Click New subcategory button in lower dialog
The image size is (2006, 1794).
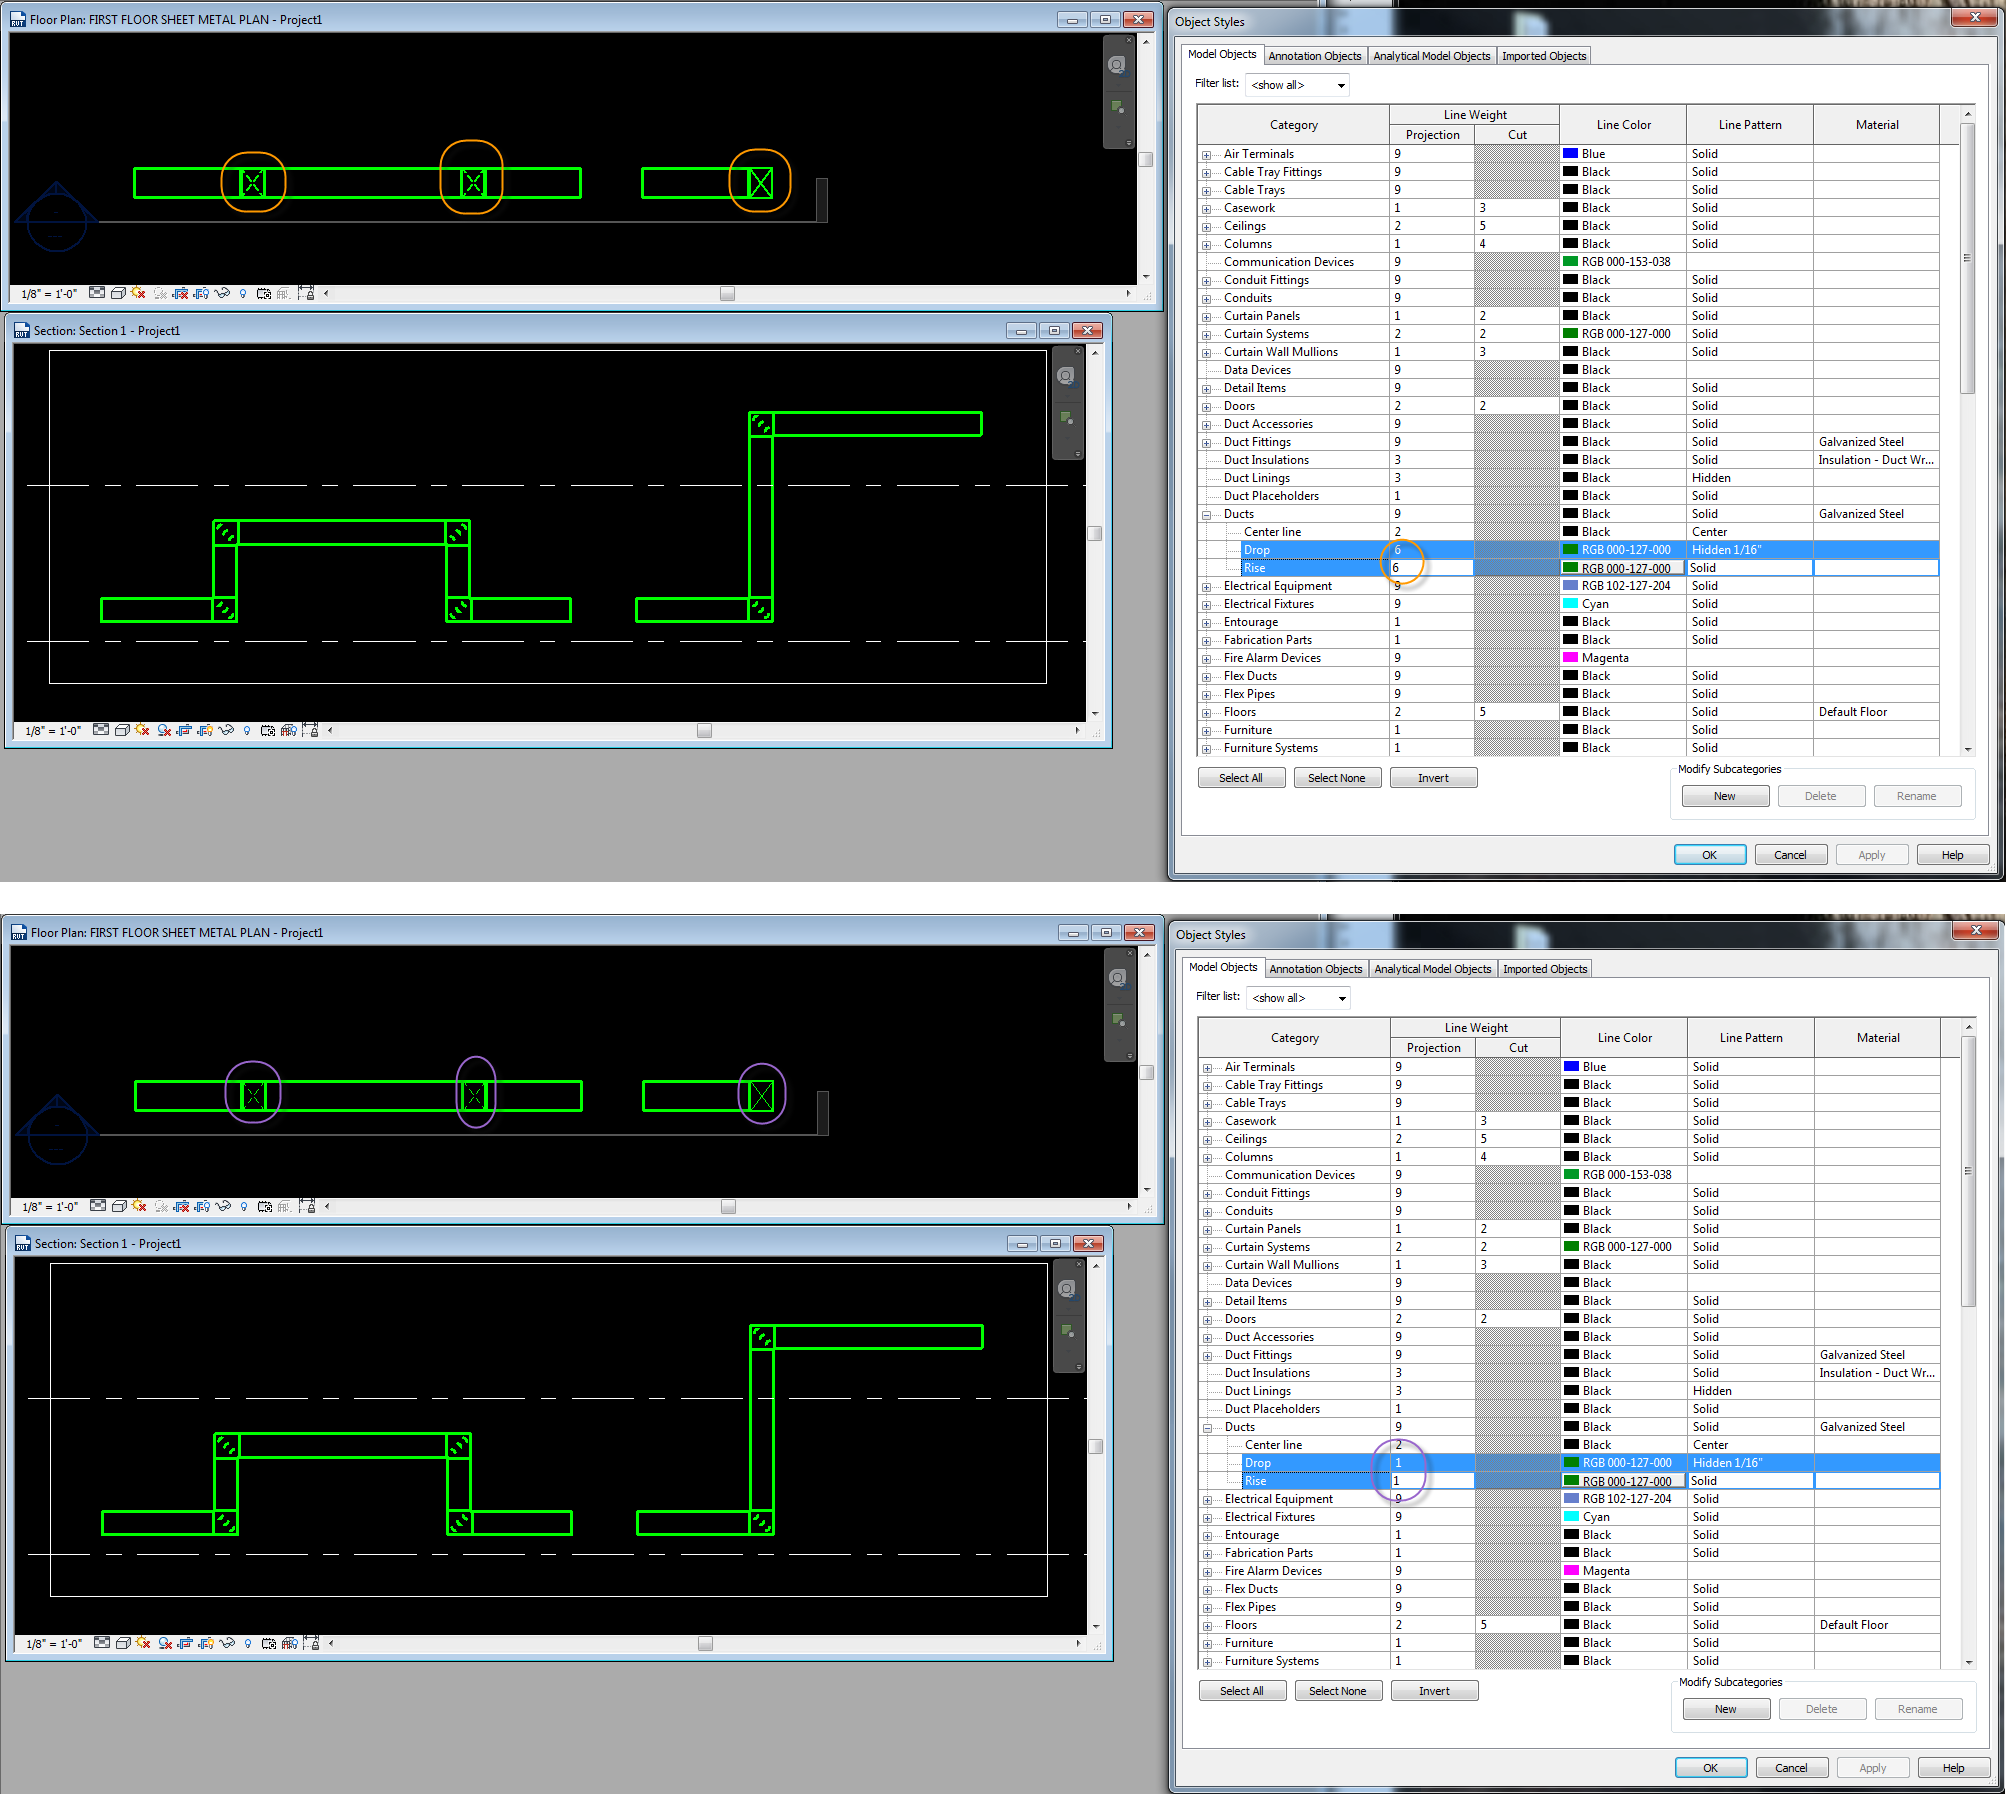[x=1725, y=1709]
